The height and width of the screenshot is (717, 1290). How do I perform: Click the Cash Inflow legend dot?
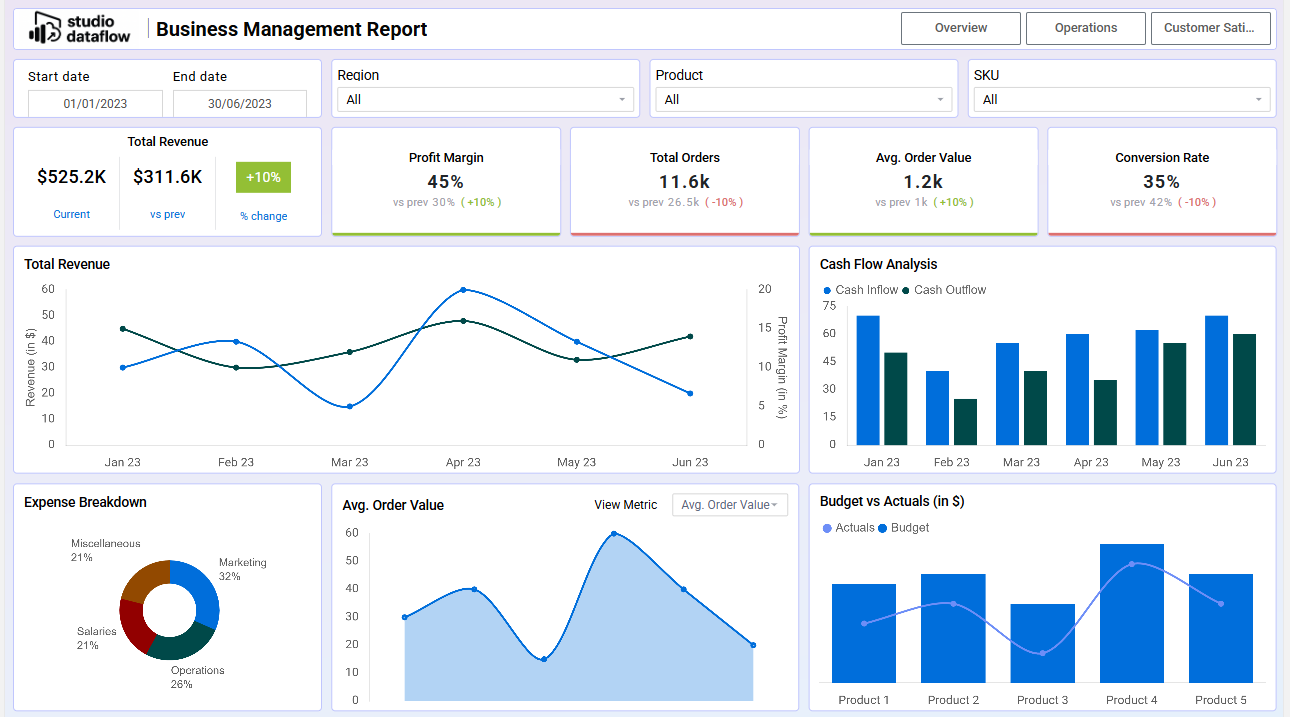[x=827, y=290]
